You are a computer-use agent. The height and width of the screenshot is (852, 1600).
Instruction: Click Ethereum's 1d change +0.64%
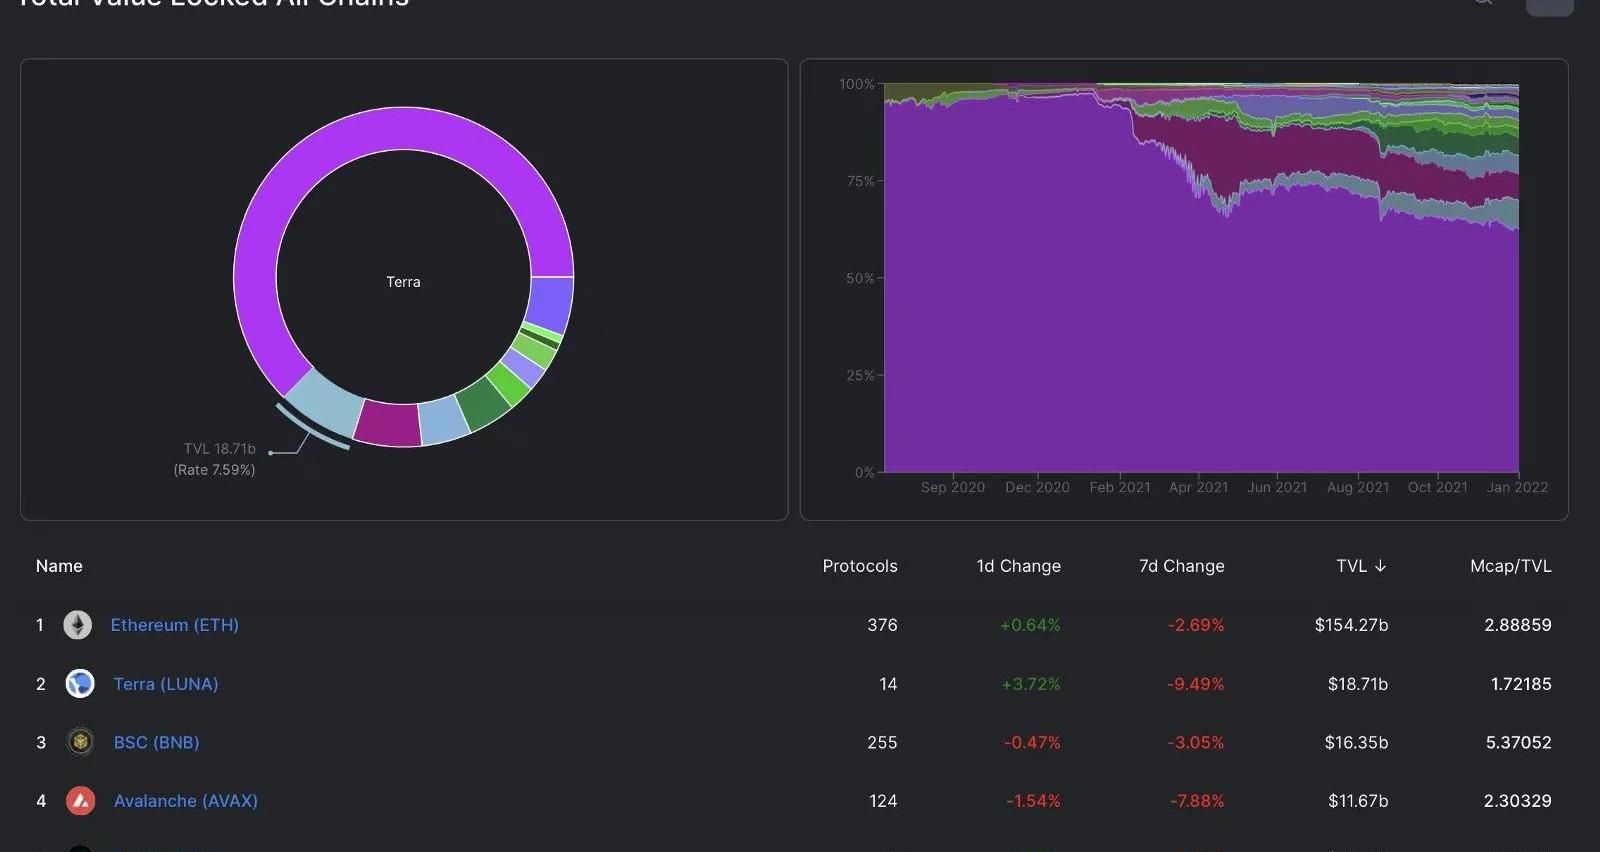point(1030,625)
